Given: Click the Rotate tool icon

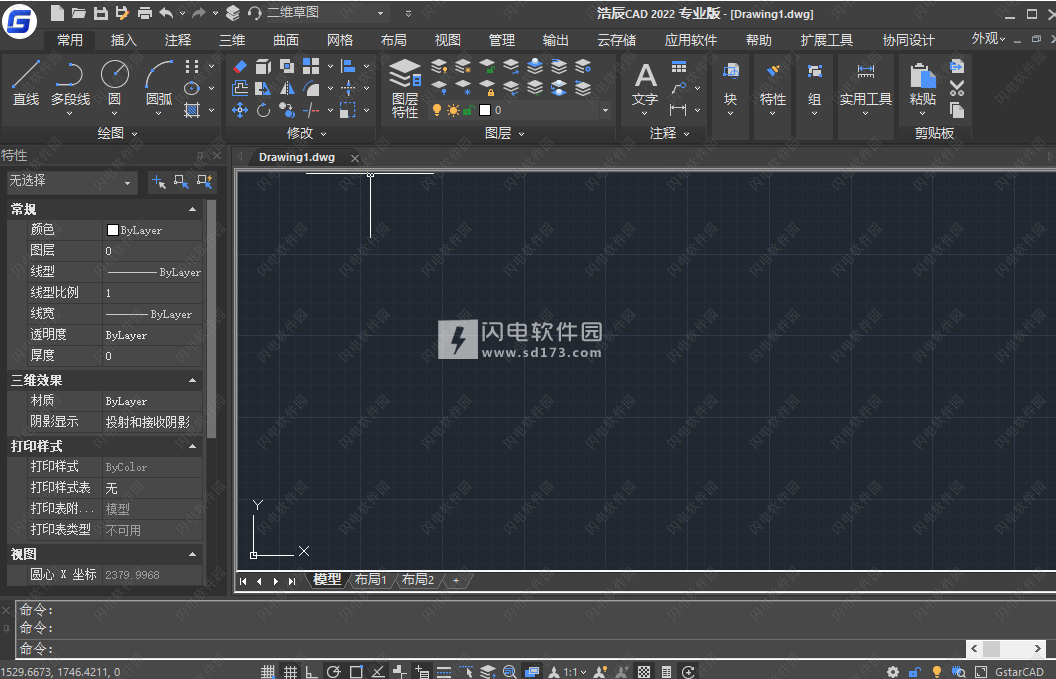Looking at the screenshot, I should (x=263, y=110).
